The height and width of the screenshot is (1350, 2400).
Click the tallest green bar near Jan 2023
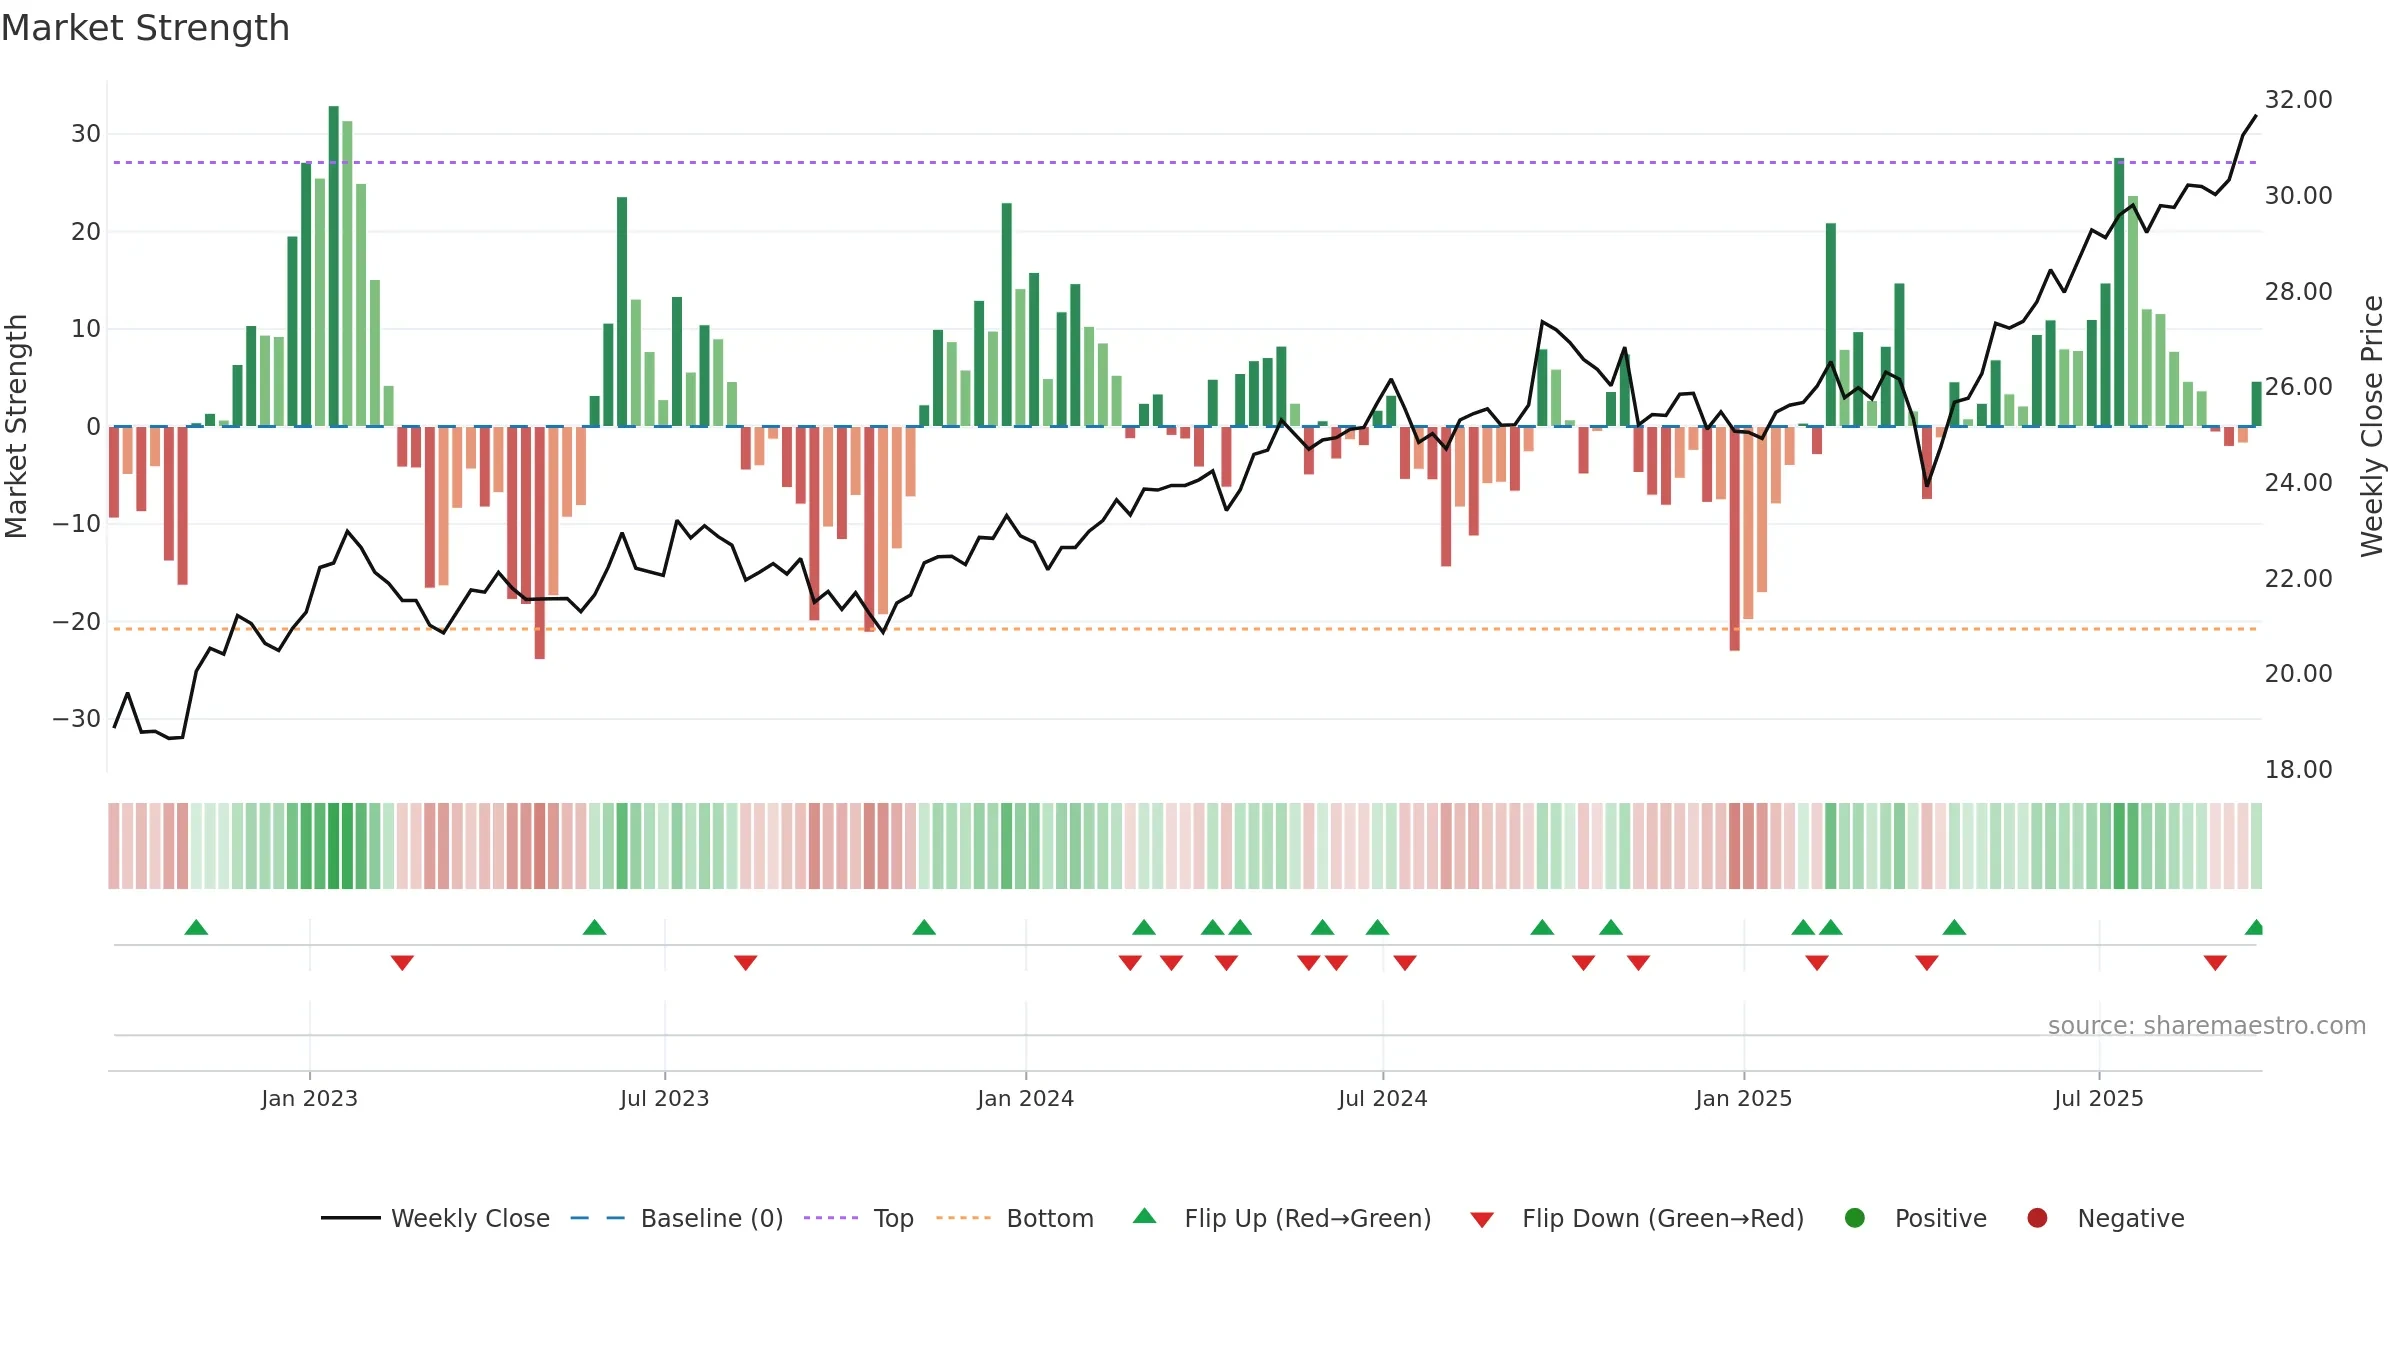tap(333, 266)
